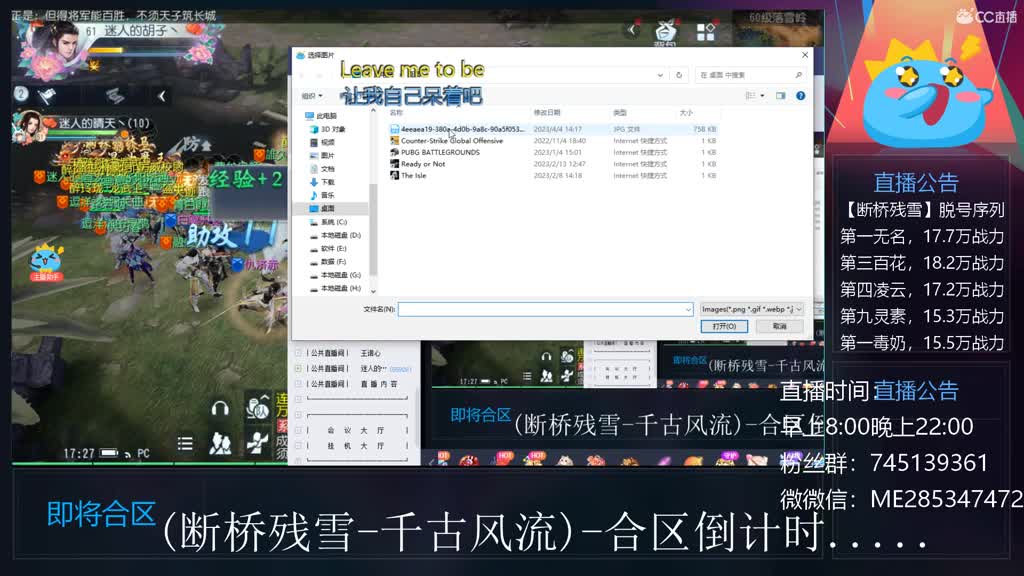Open the dialog help icon

pyautogui.click(x=801, y=96)
